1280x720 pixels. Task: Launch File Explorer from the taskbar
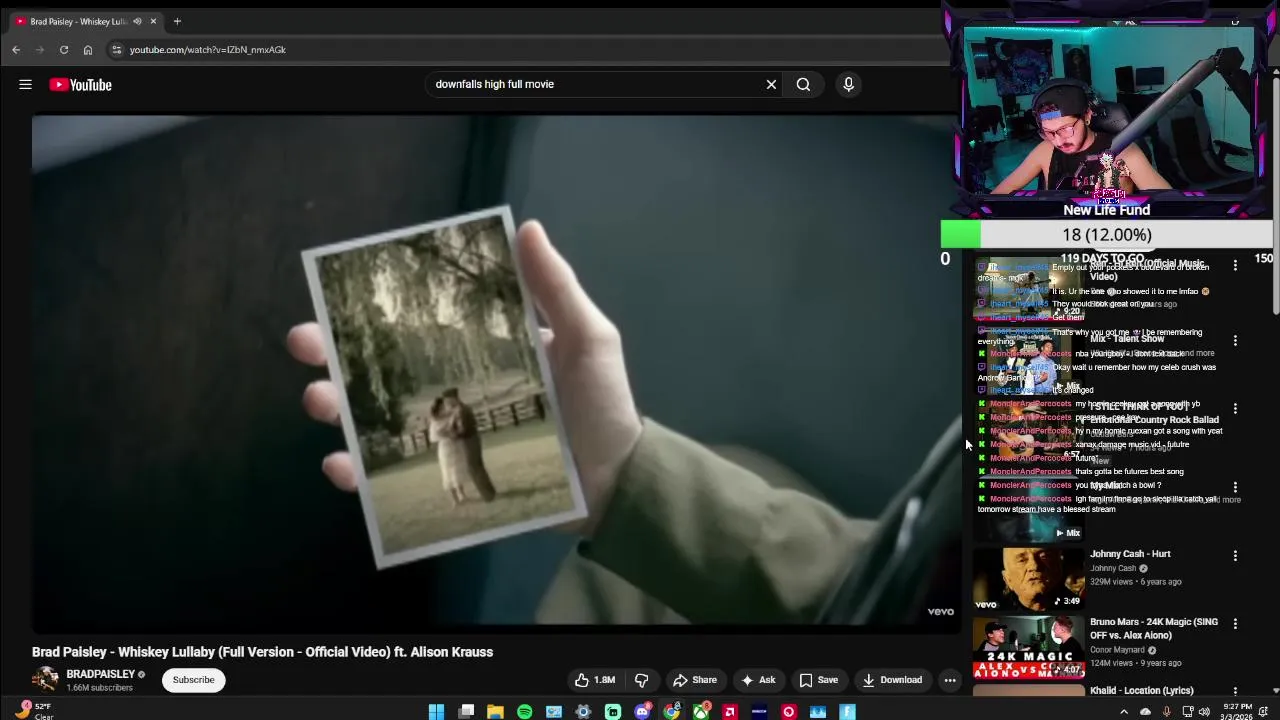495,712
